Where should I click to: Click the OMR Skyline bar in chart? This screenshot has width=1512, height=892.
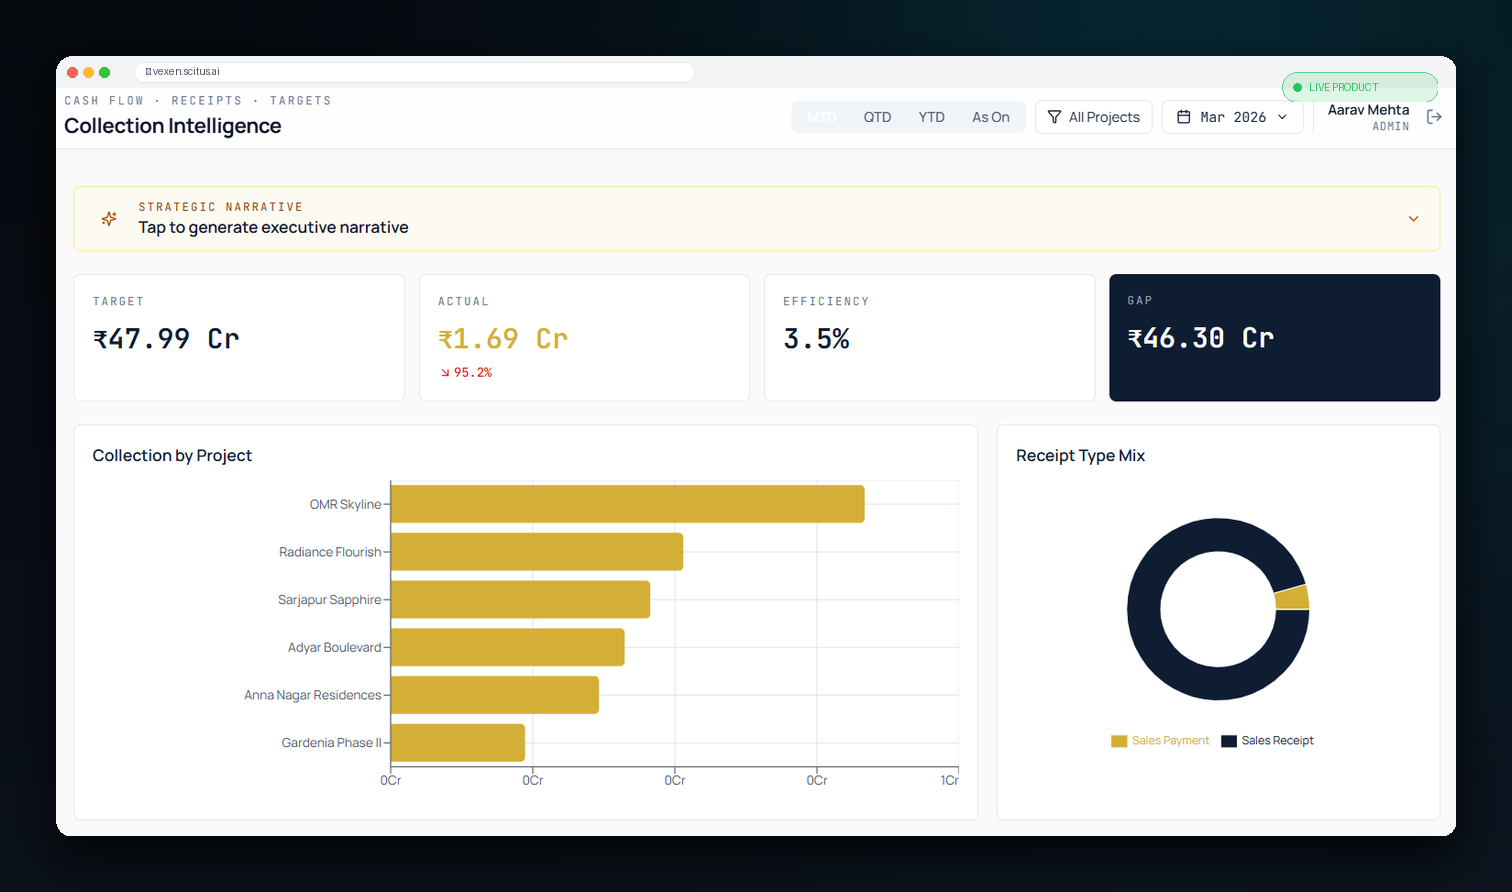(627, 504)
